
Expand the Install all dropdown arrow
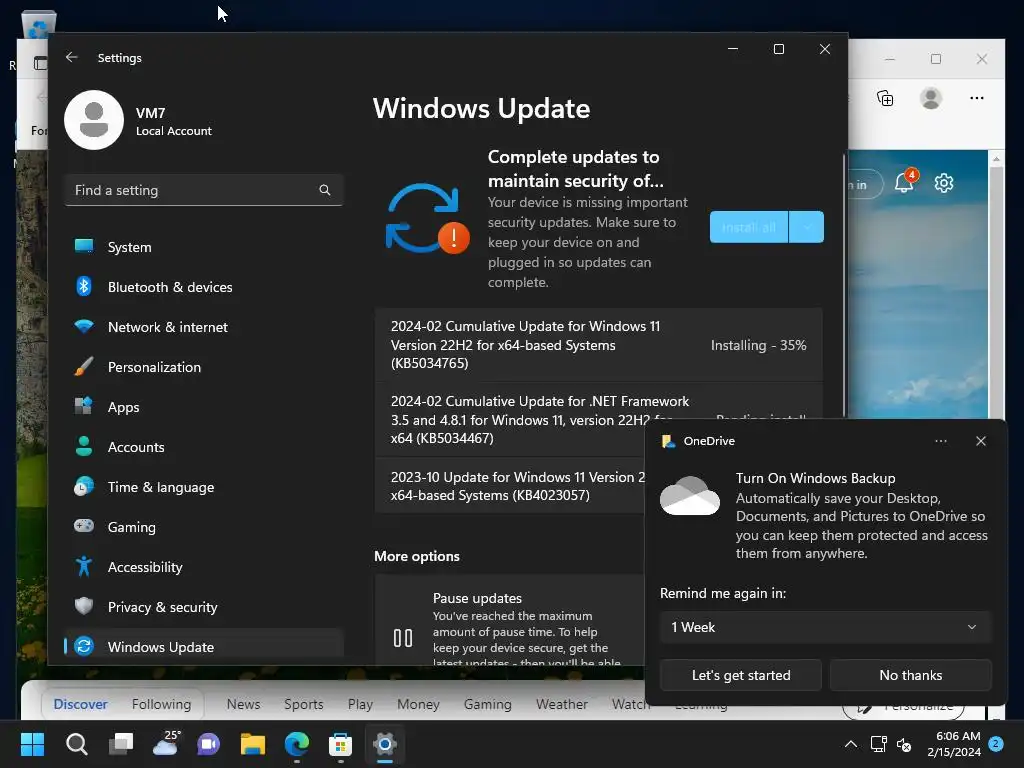pos(807,227)
